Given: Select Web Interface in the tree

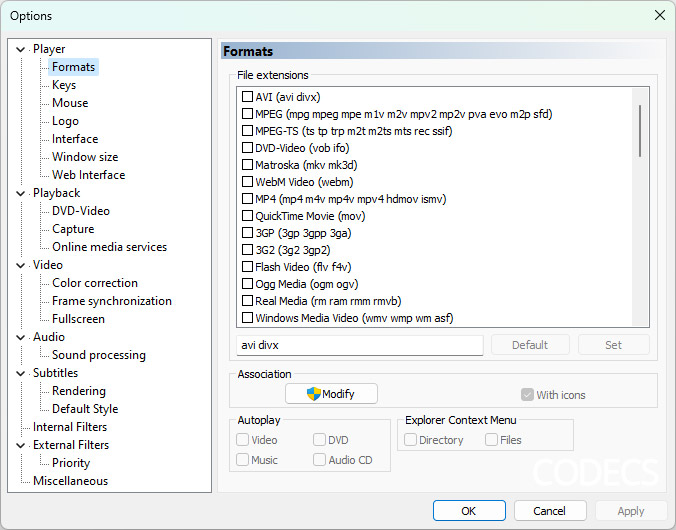Looking at the screenshot, I should pos(88,175).
